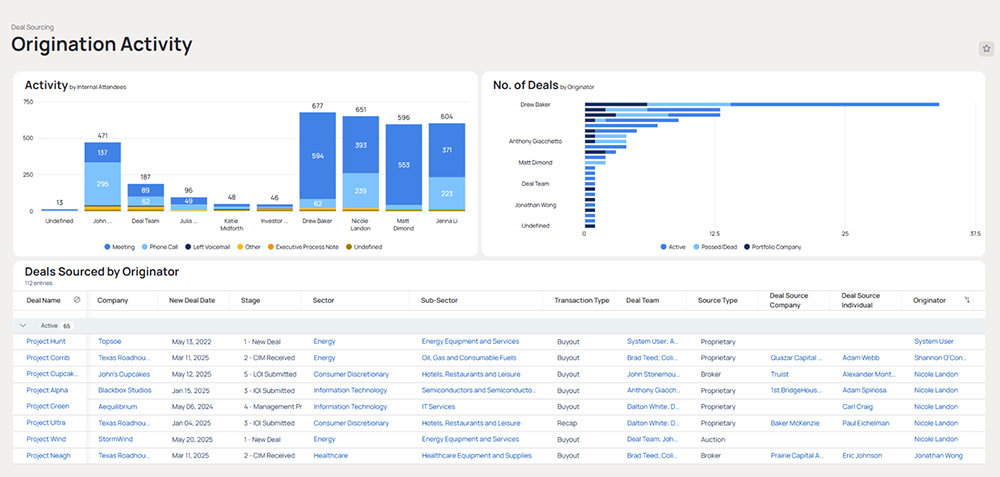Toggle the Phone Call legend series
The width and height of the screenshot is (1000, 477).
click(161, 246)
